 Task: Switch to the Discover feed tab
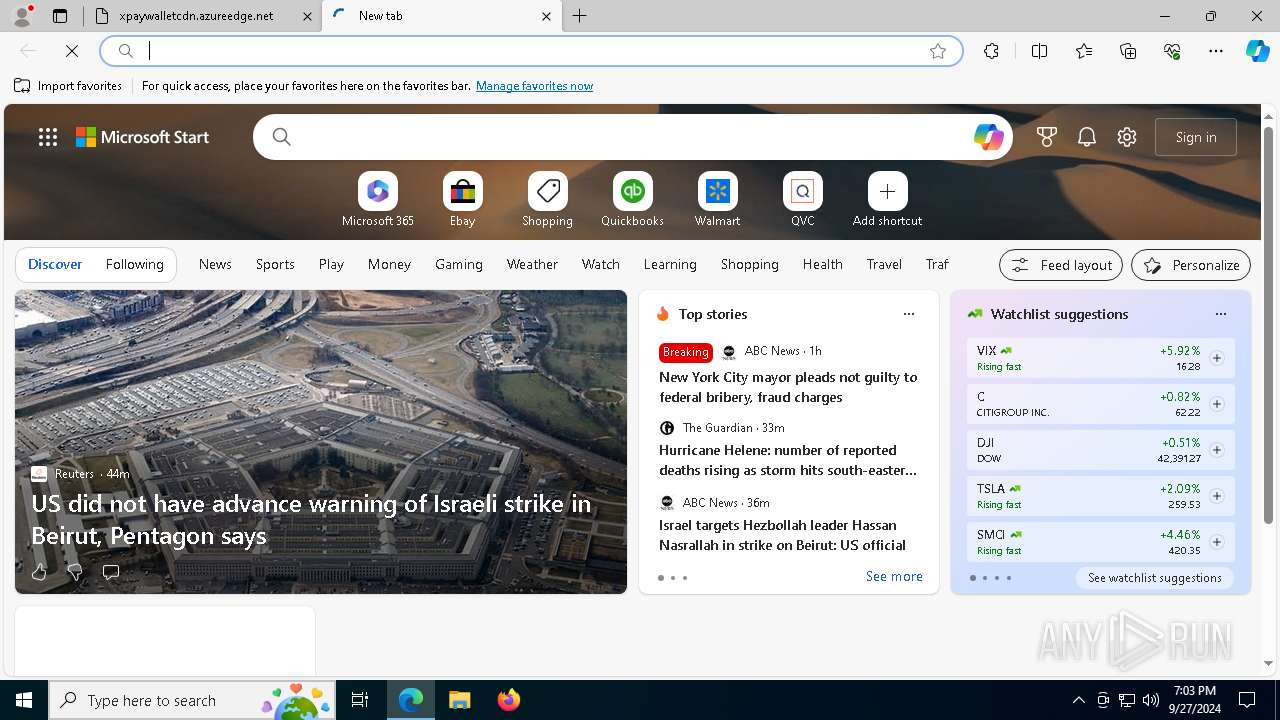pos(55,264)
